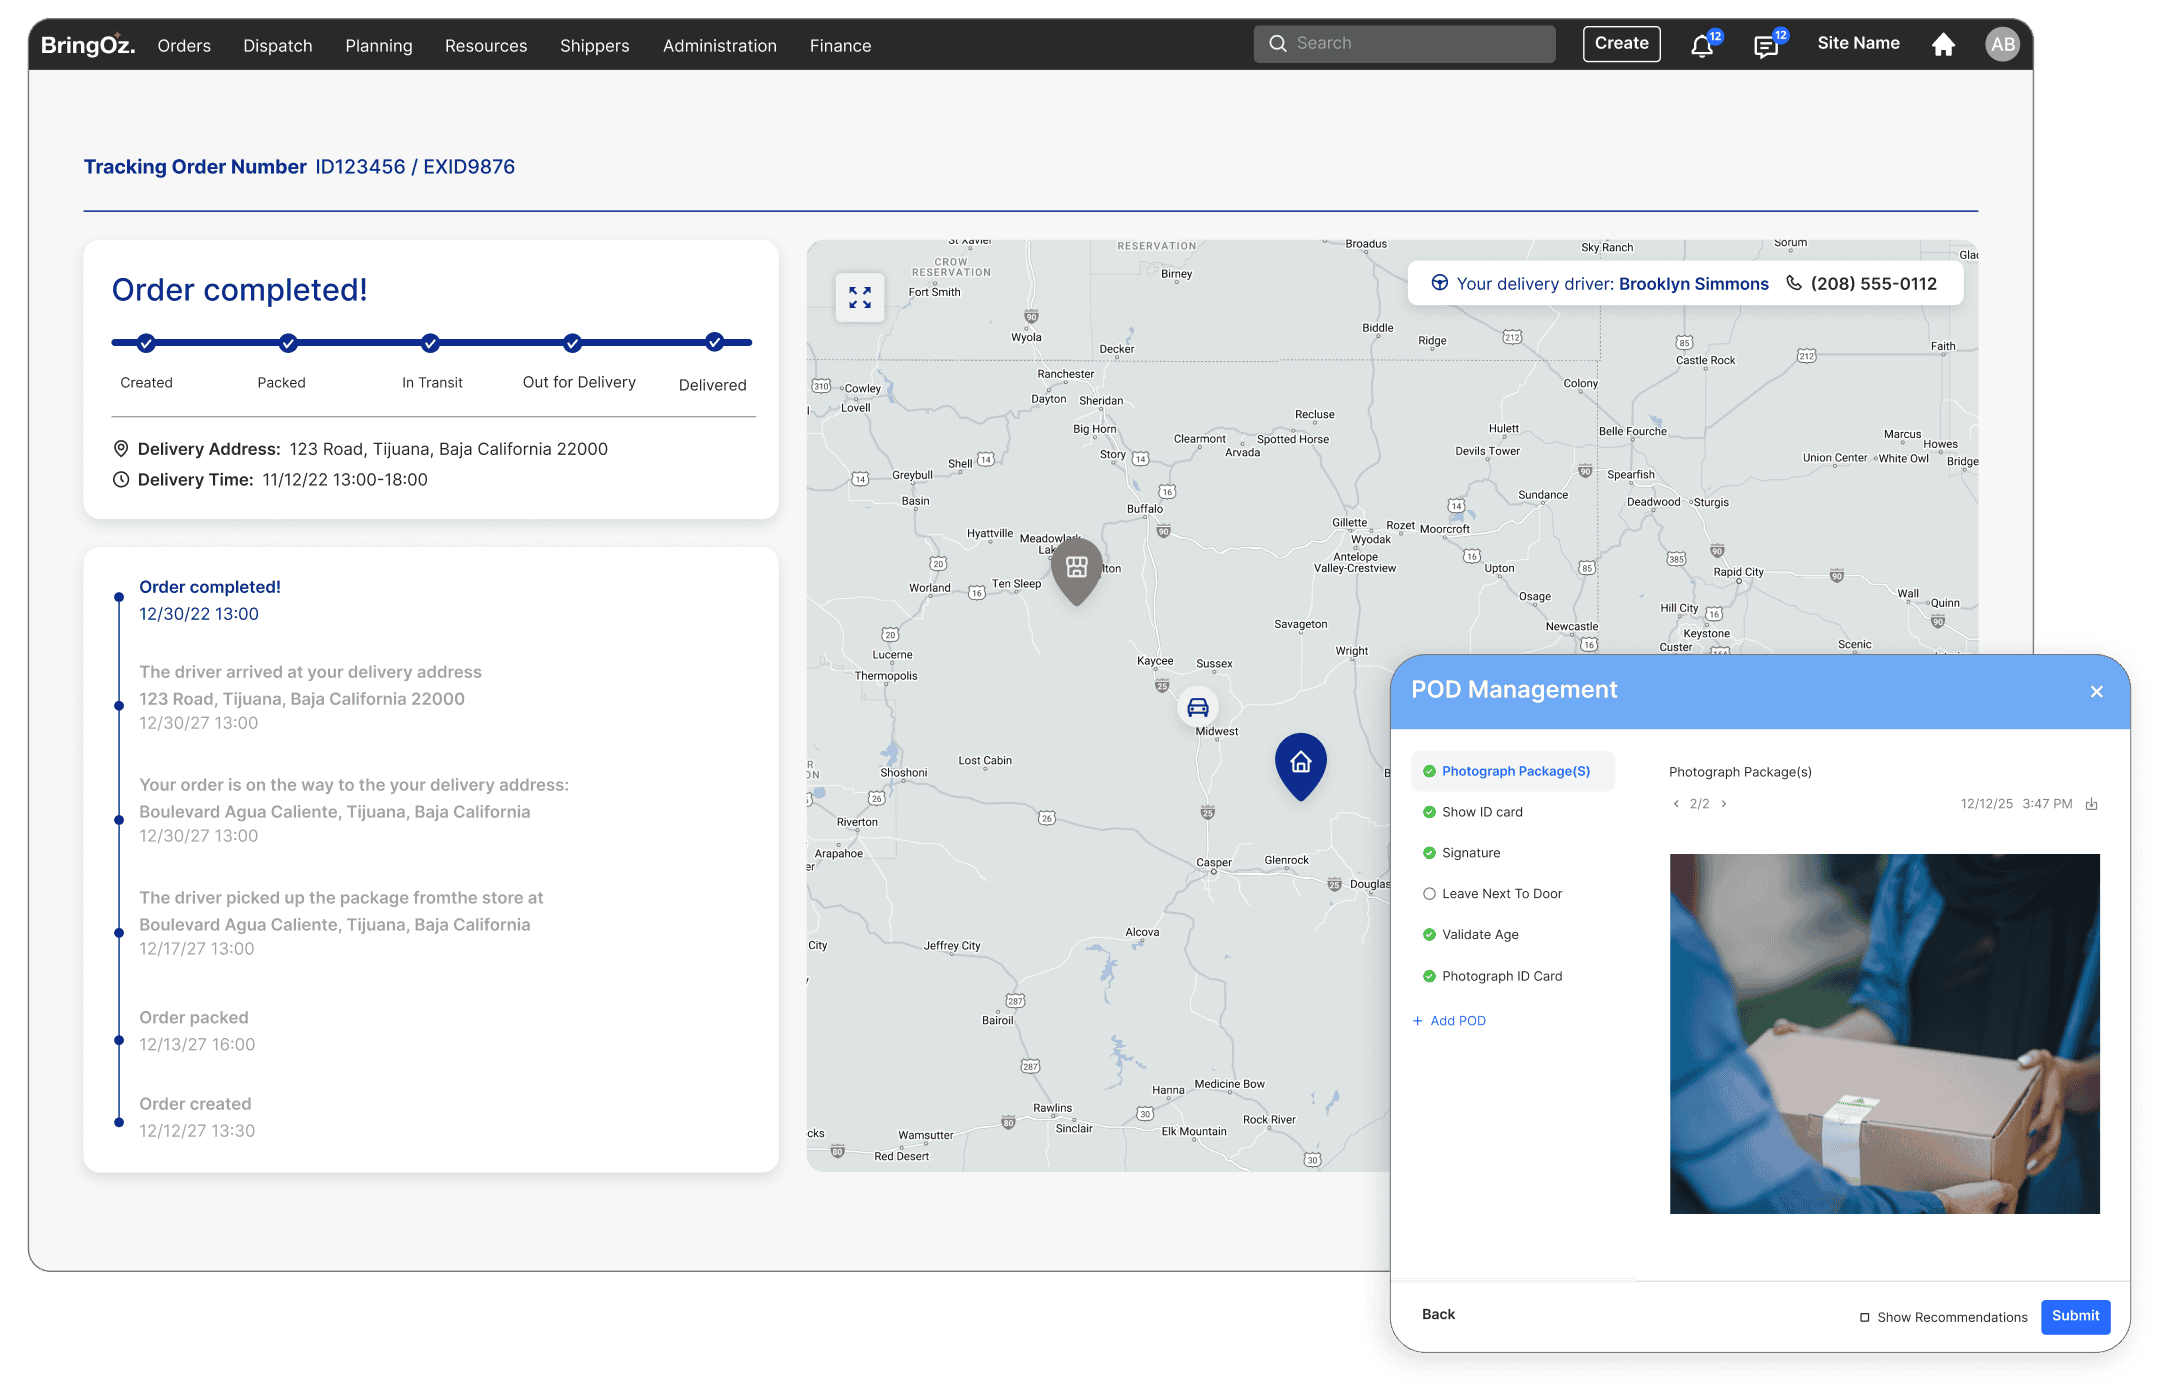2157x1389 pixels.
Task: Click the Add POD plus icon
Action: point(1417,1021)
